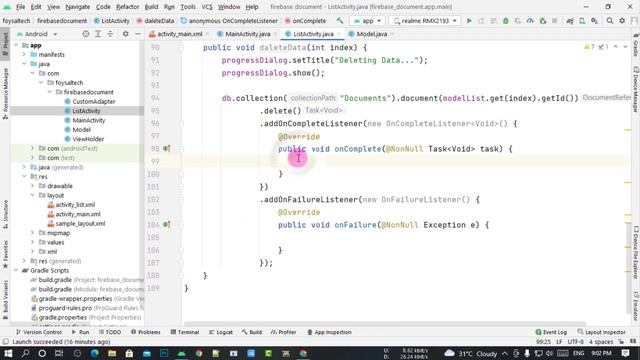Open the Profile app gauge icon
Image resolution: width=640 pixels, height=360 pixels.
[x=530, y=21]
